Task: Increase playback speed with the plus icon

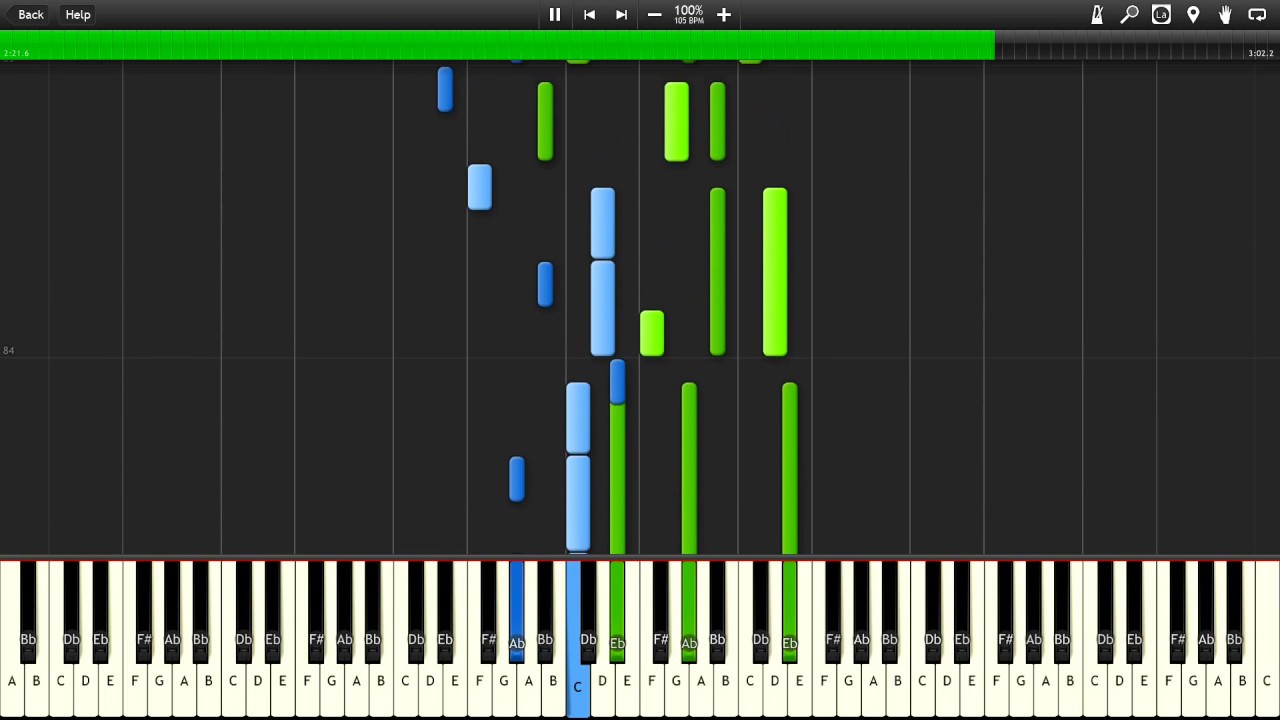Action: coord(724,14)
